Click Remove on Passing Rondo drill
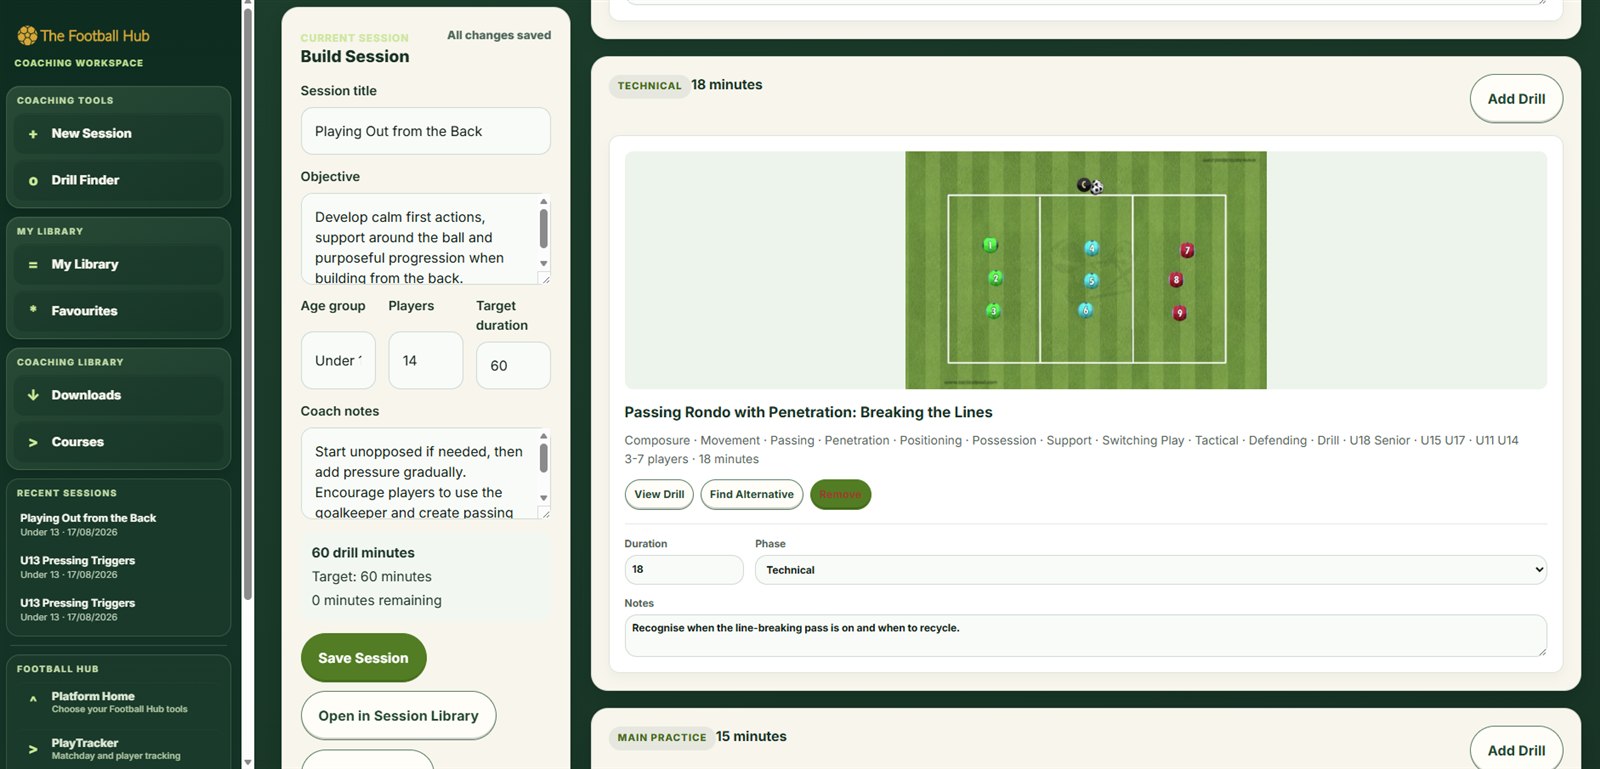Screen dimensions: 1600x769 pos(840,494)
